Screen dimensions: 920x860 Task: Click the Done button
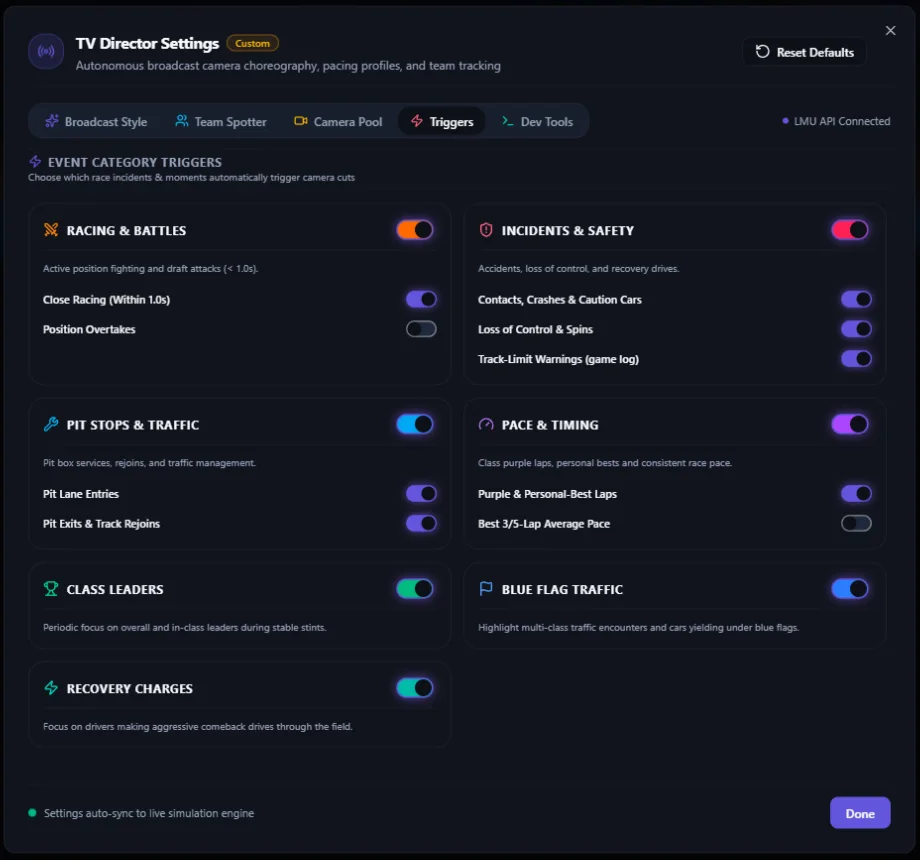click(x=860, y=813)
